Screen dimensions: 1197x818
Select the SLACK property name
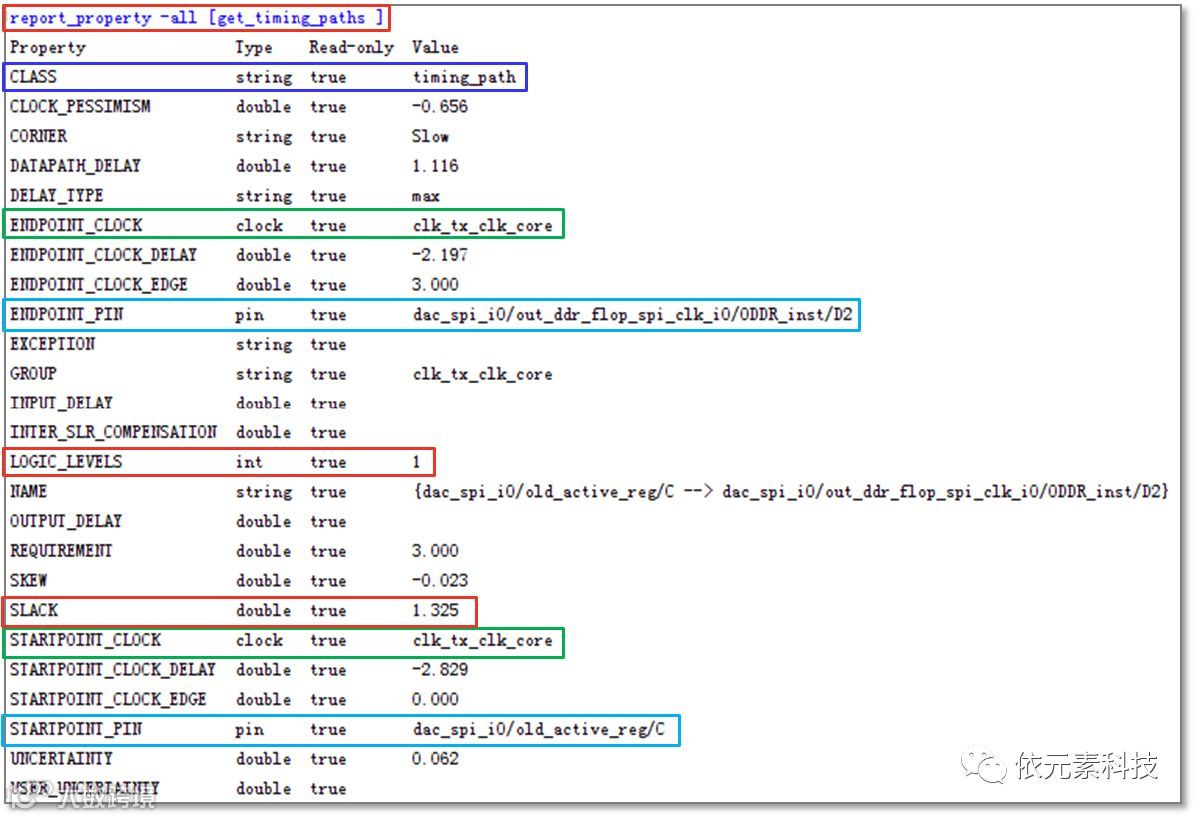34,610
